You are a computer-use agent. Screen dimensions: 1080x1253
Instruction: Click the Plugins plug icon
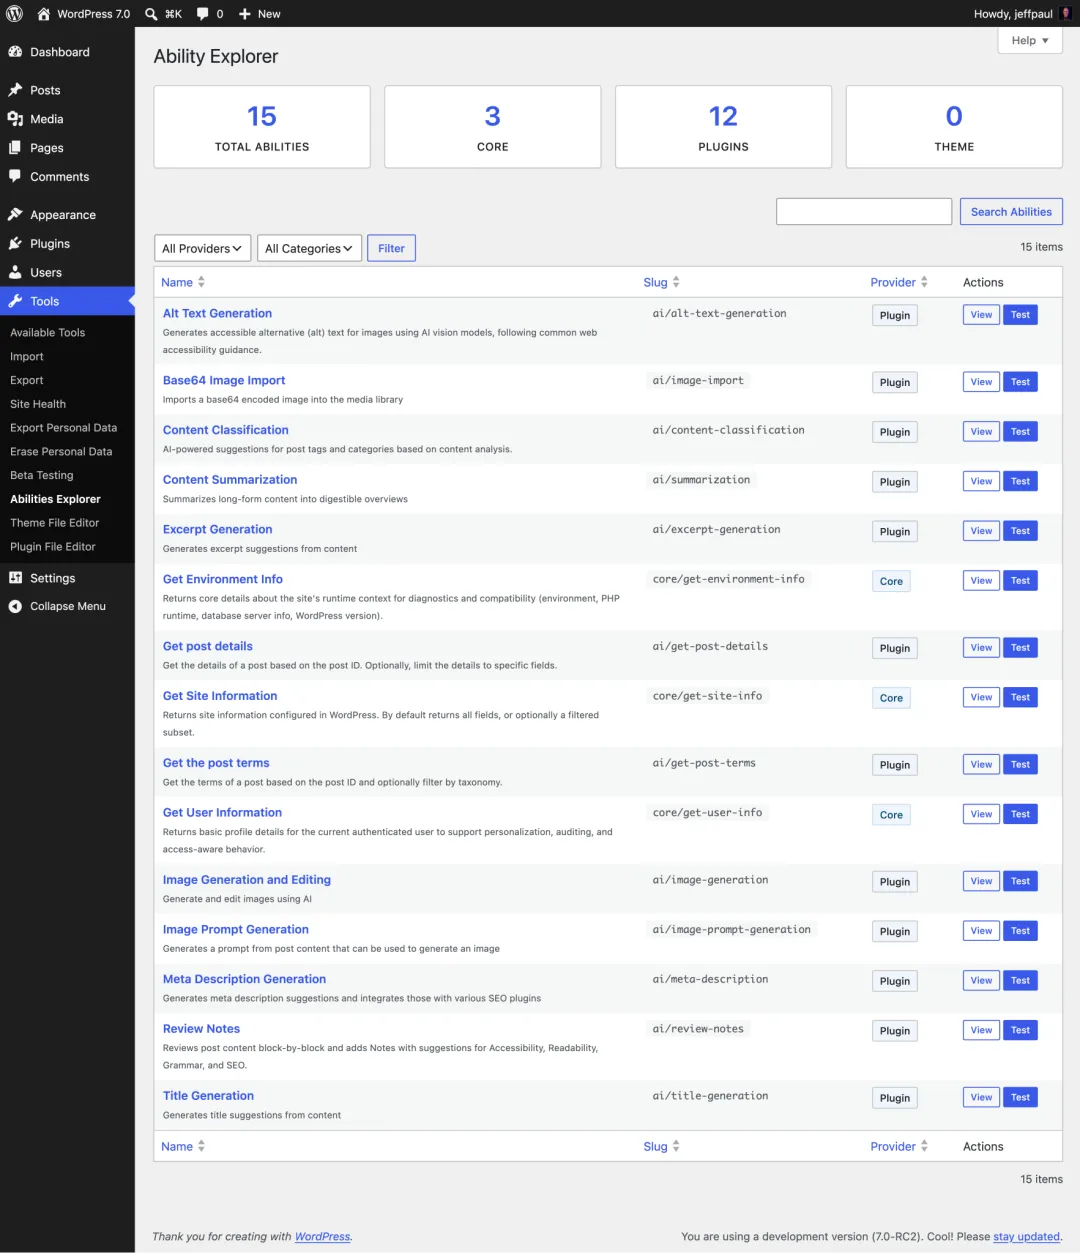[x=15, y=244]
